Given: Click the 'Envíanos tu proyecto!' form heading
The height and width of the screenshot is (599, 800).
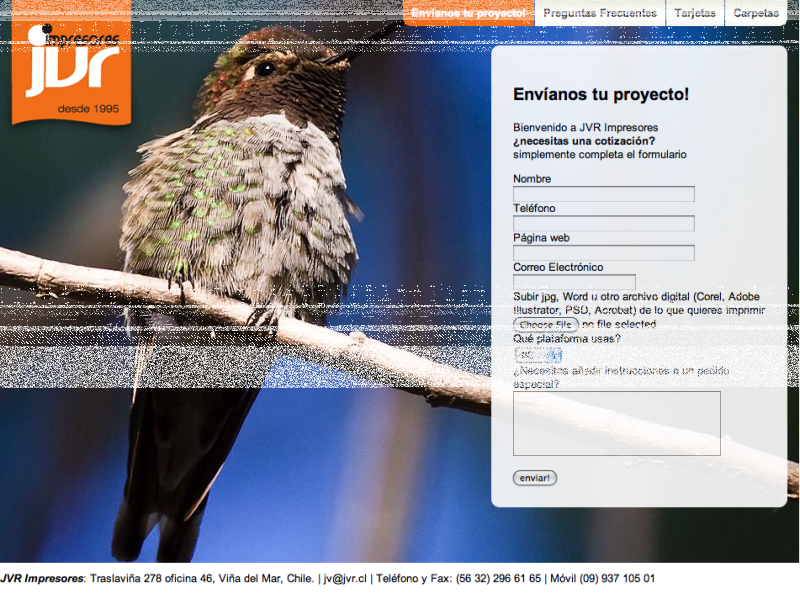Looking at the screenshot, I should pyautogui.click(x=601, y=94).
